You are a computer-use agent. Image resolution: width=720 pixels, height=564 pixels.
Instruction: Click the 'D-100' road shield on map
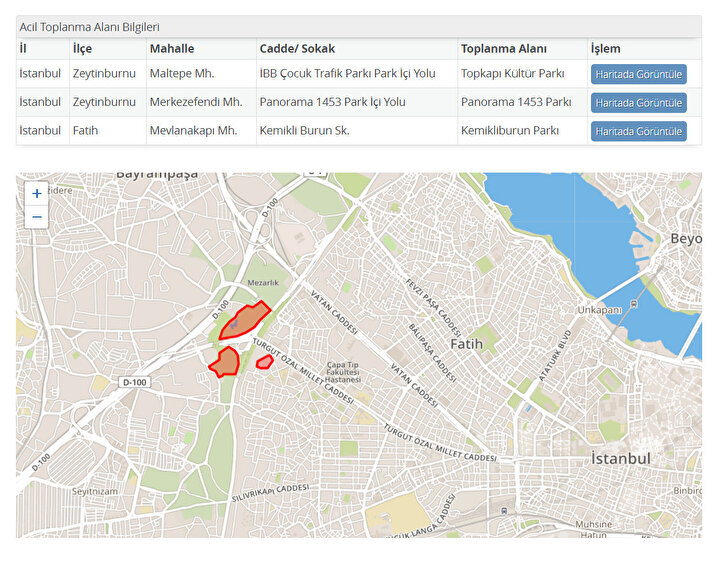135,382
